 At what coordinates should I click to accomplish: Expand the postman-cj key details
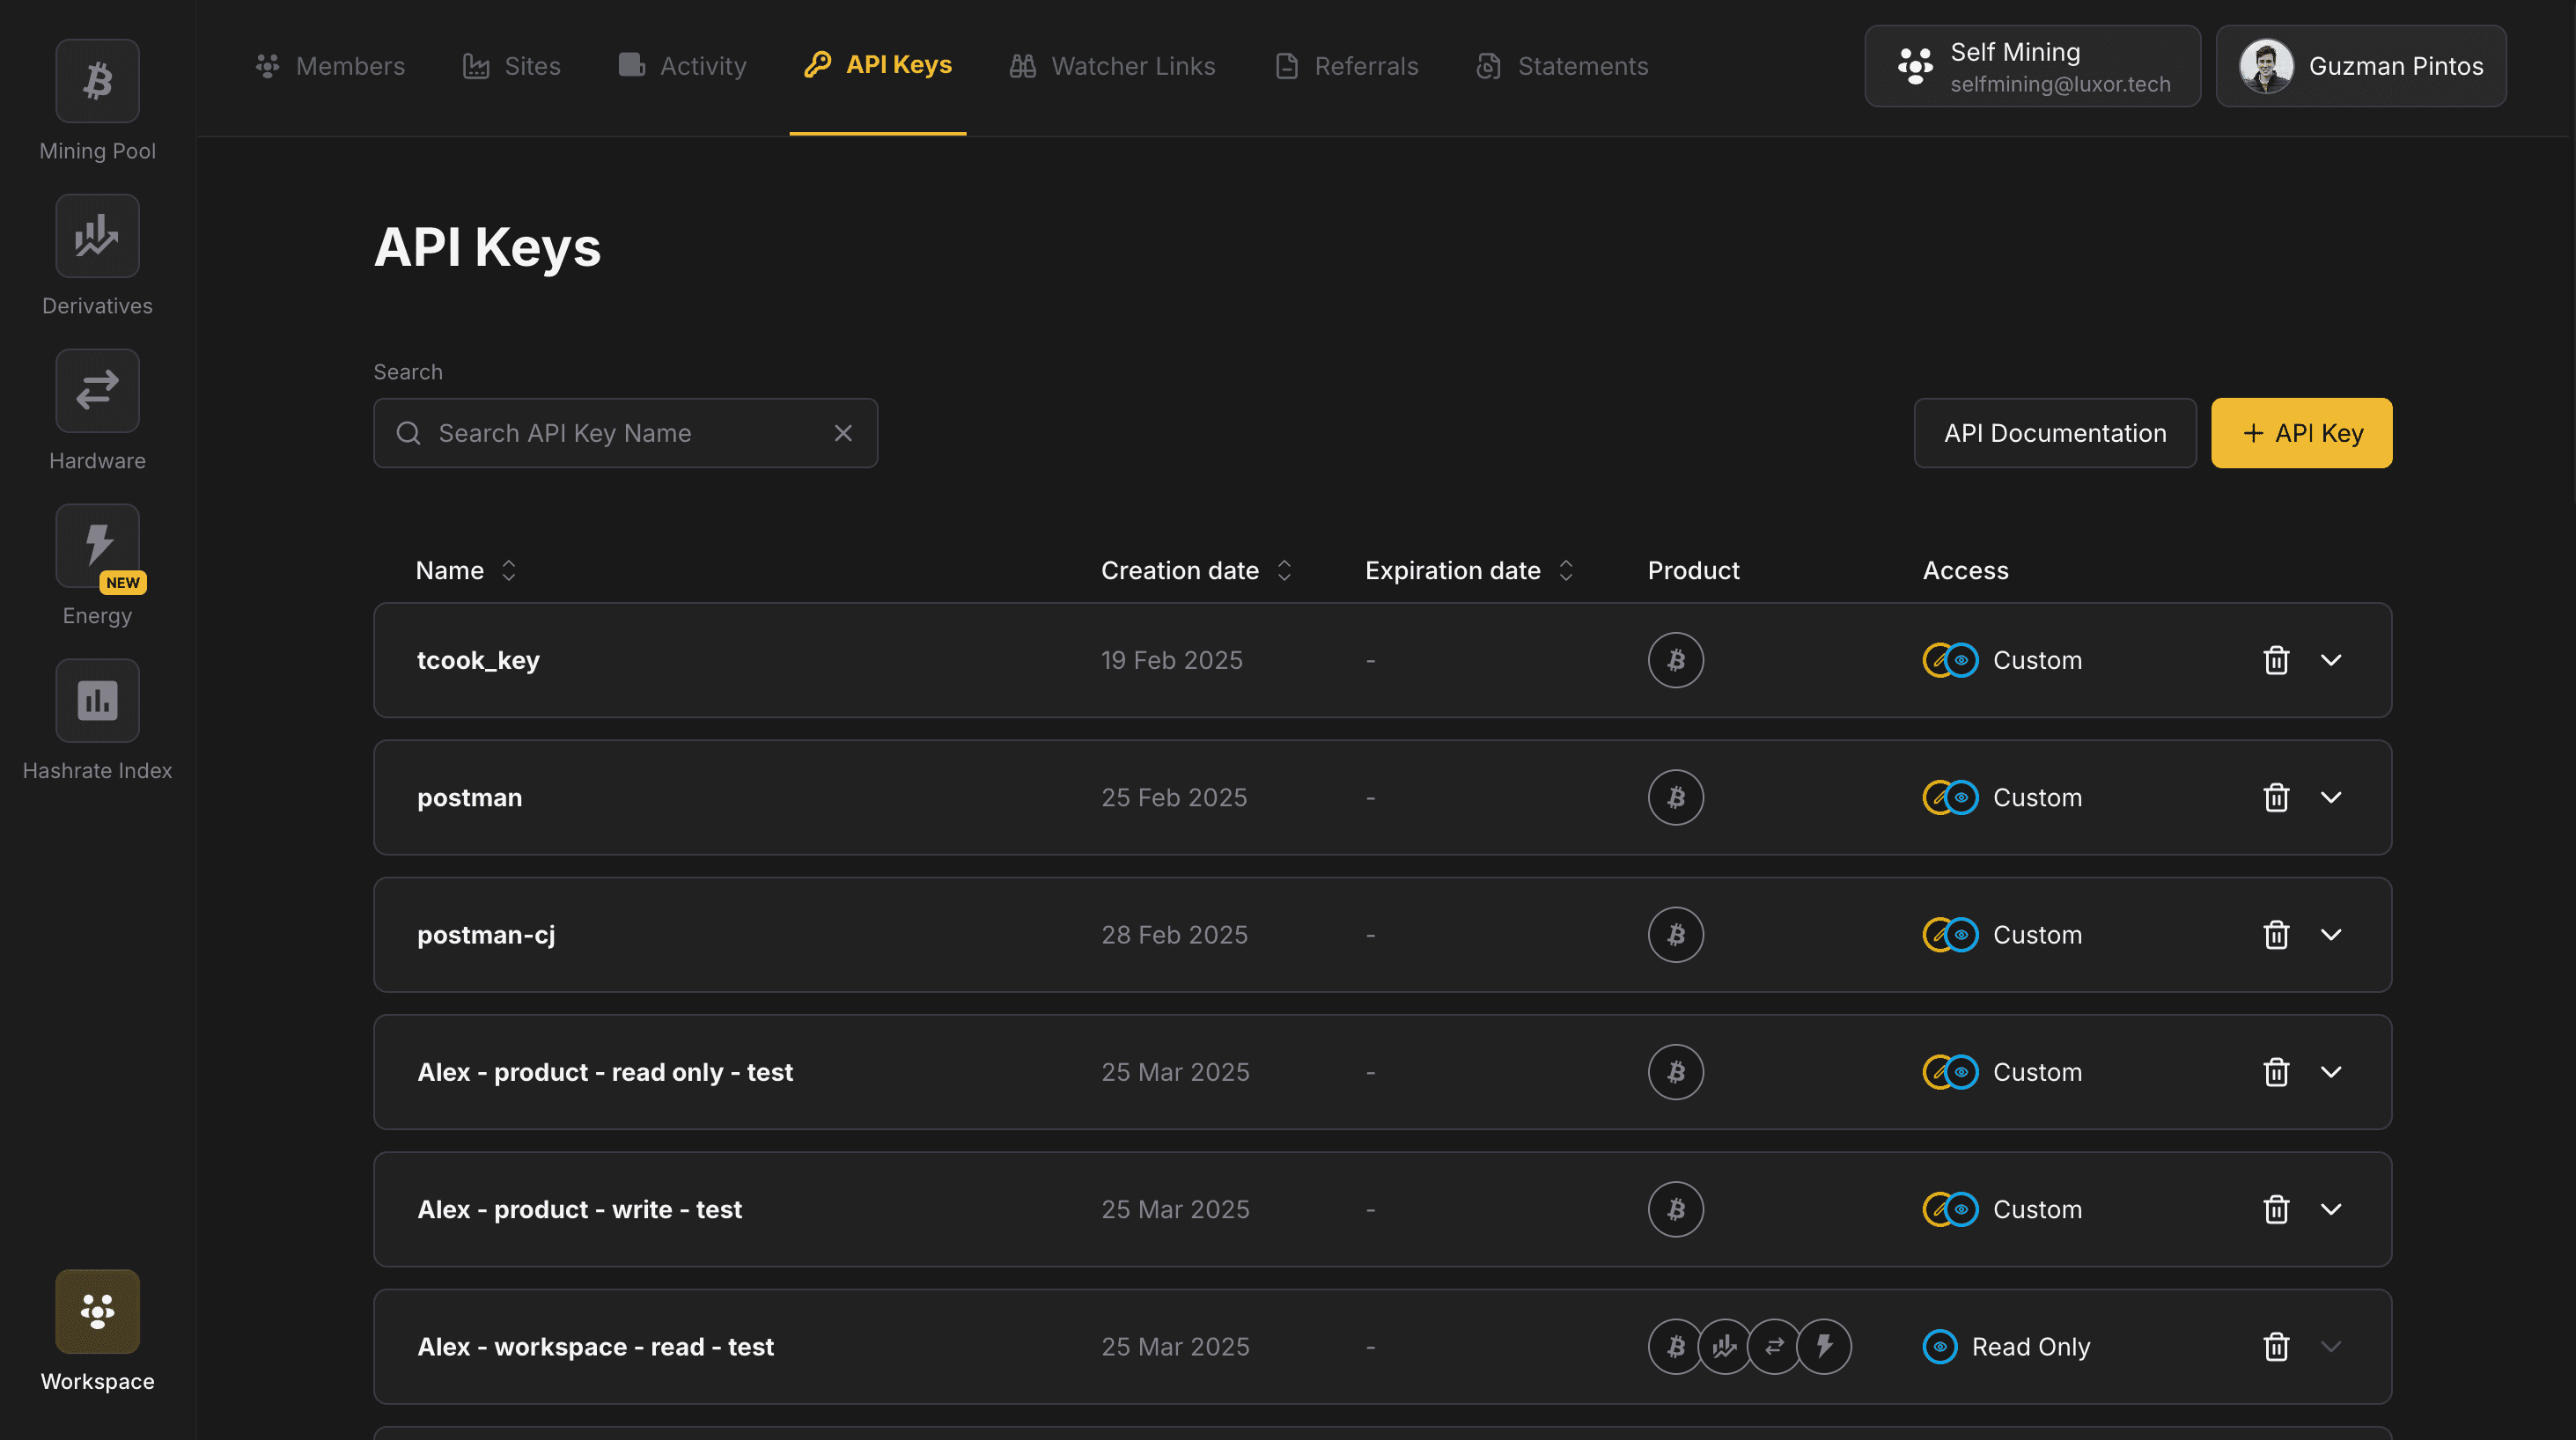click(x=2333, y=934)
